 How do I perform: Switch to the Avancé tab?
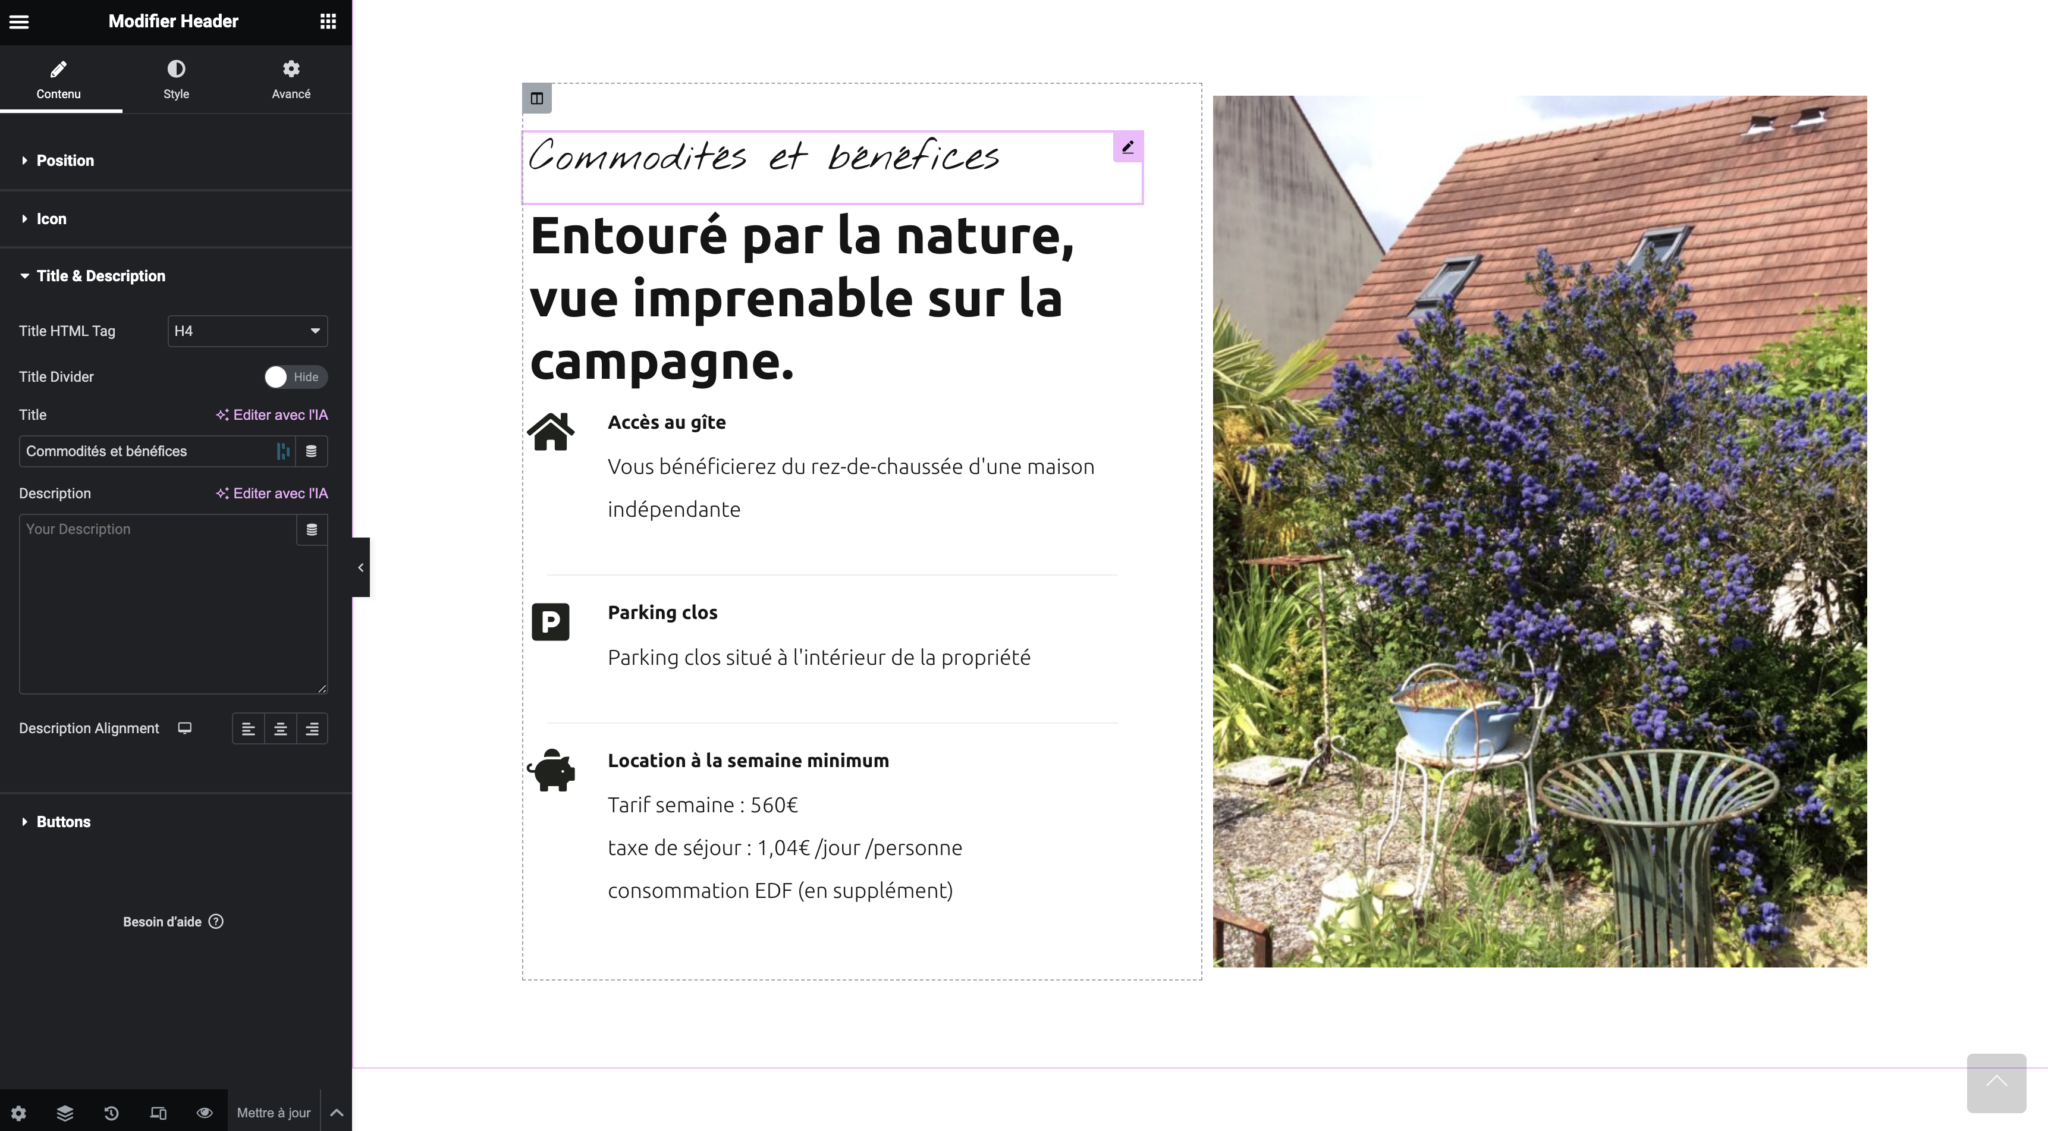coord(291,79)
